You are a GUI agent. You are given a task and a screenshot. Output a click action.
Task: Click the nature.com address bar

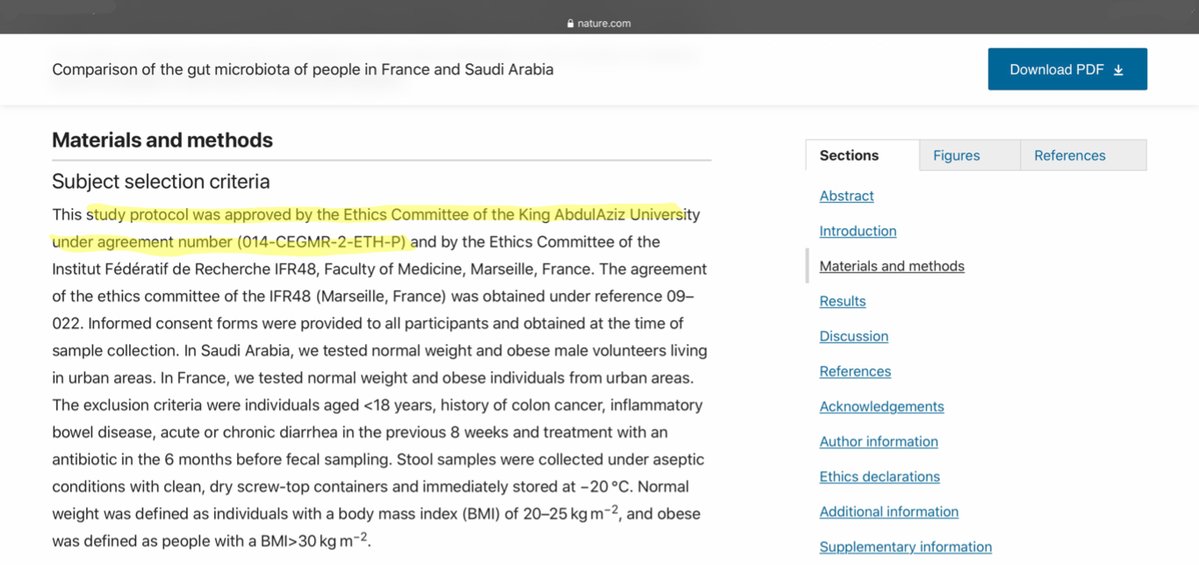599,23
